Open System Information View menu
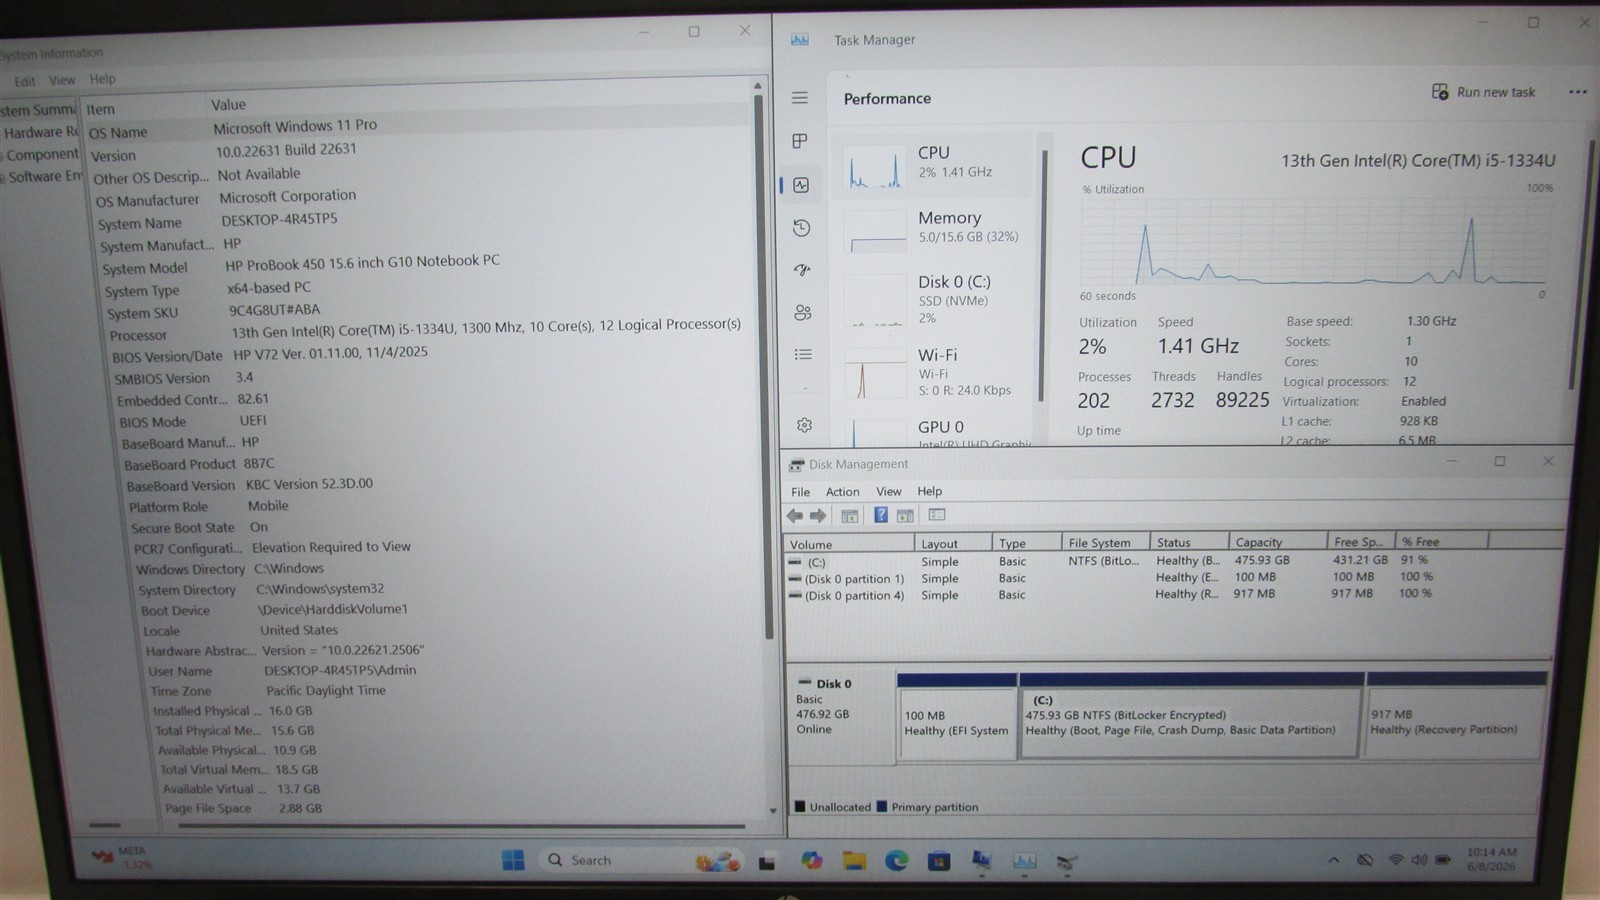The width and height of the screenshot is (1600, 900). click(62, 80)
